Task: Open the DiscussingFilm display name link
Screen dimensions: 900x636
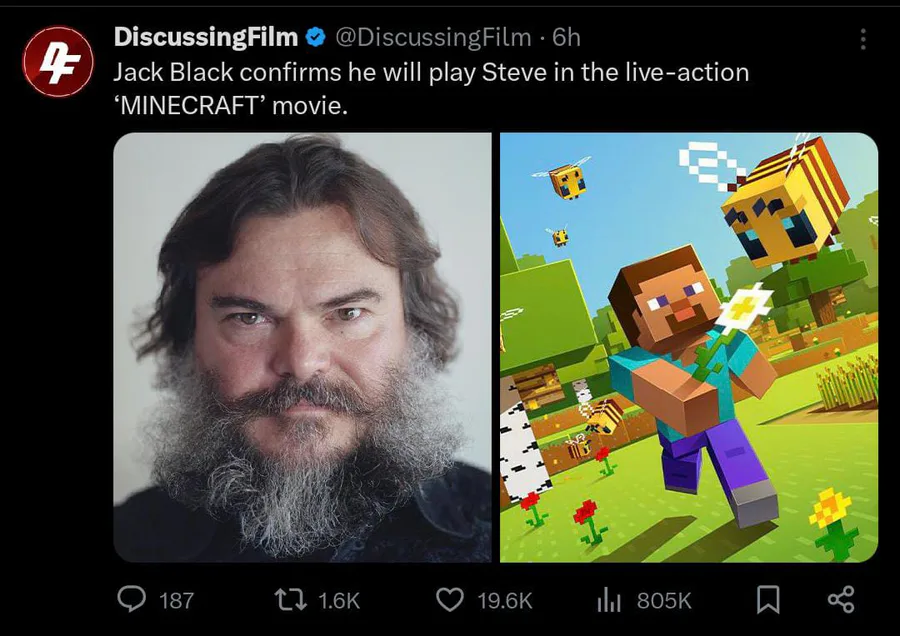Action: [x=206, y=37]
